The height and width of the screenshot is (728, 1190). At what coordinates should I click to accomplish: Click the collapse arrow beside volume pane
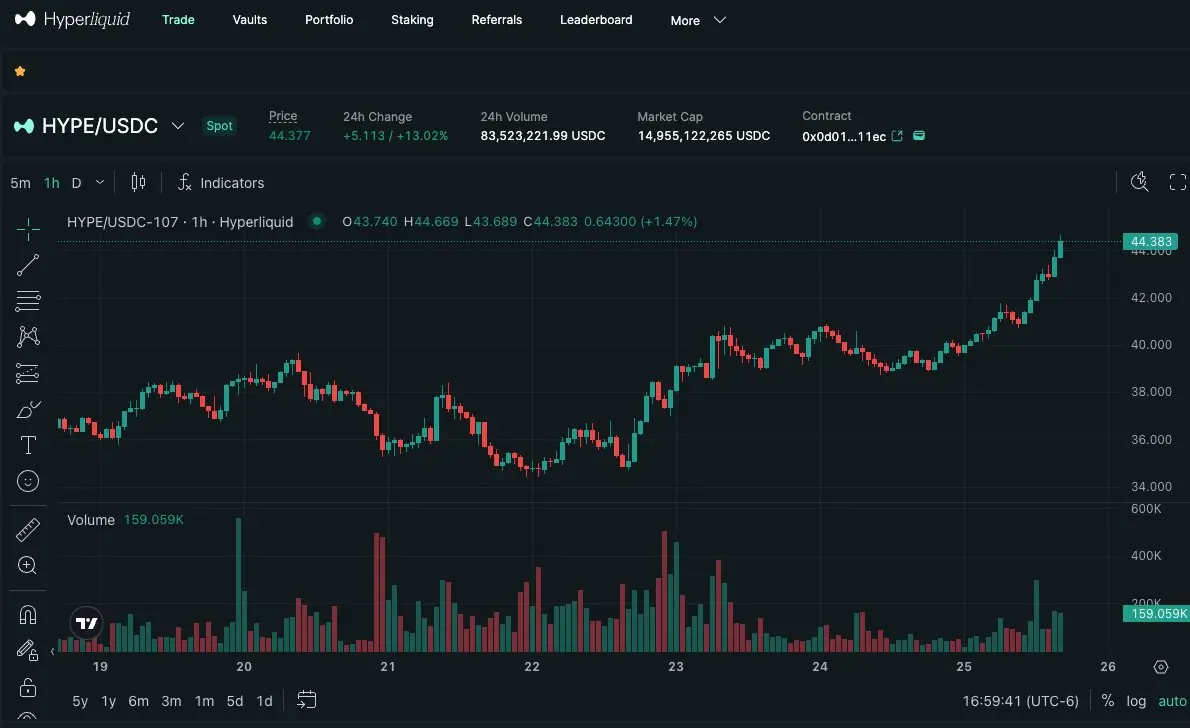(x=52, y=651)
